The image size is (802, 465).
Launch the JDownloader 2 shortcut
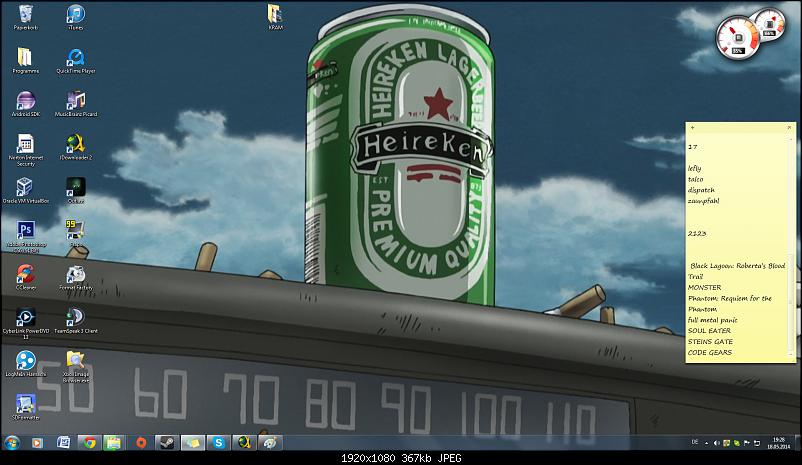[76, 147]
